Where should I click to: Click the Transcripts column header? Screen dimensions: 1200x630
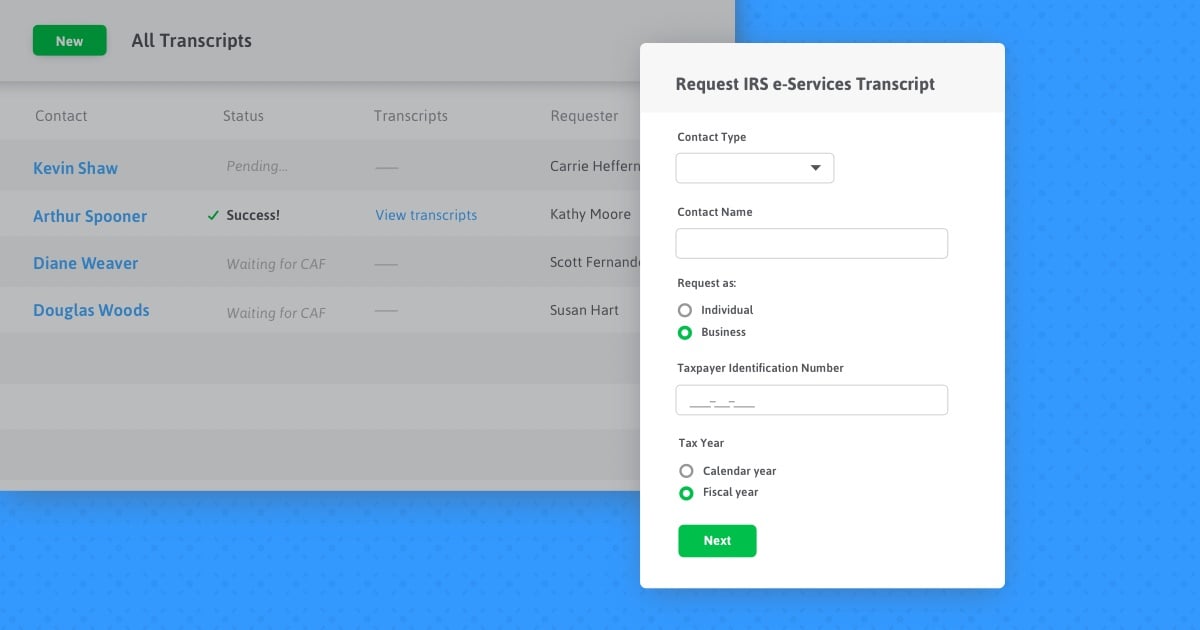[410, 116]
